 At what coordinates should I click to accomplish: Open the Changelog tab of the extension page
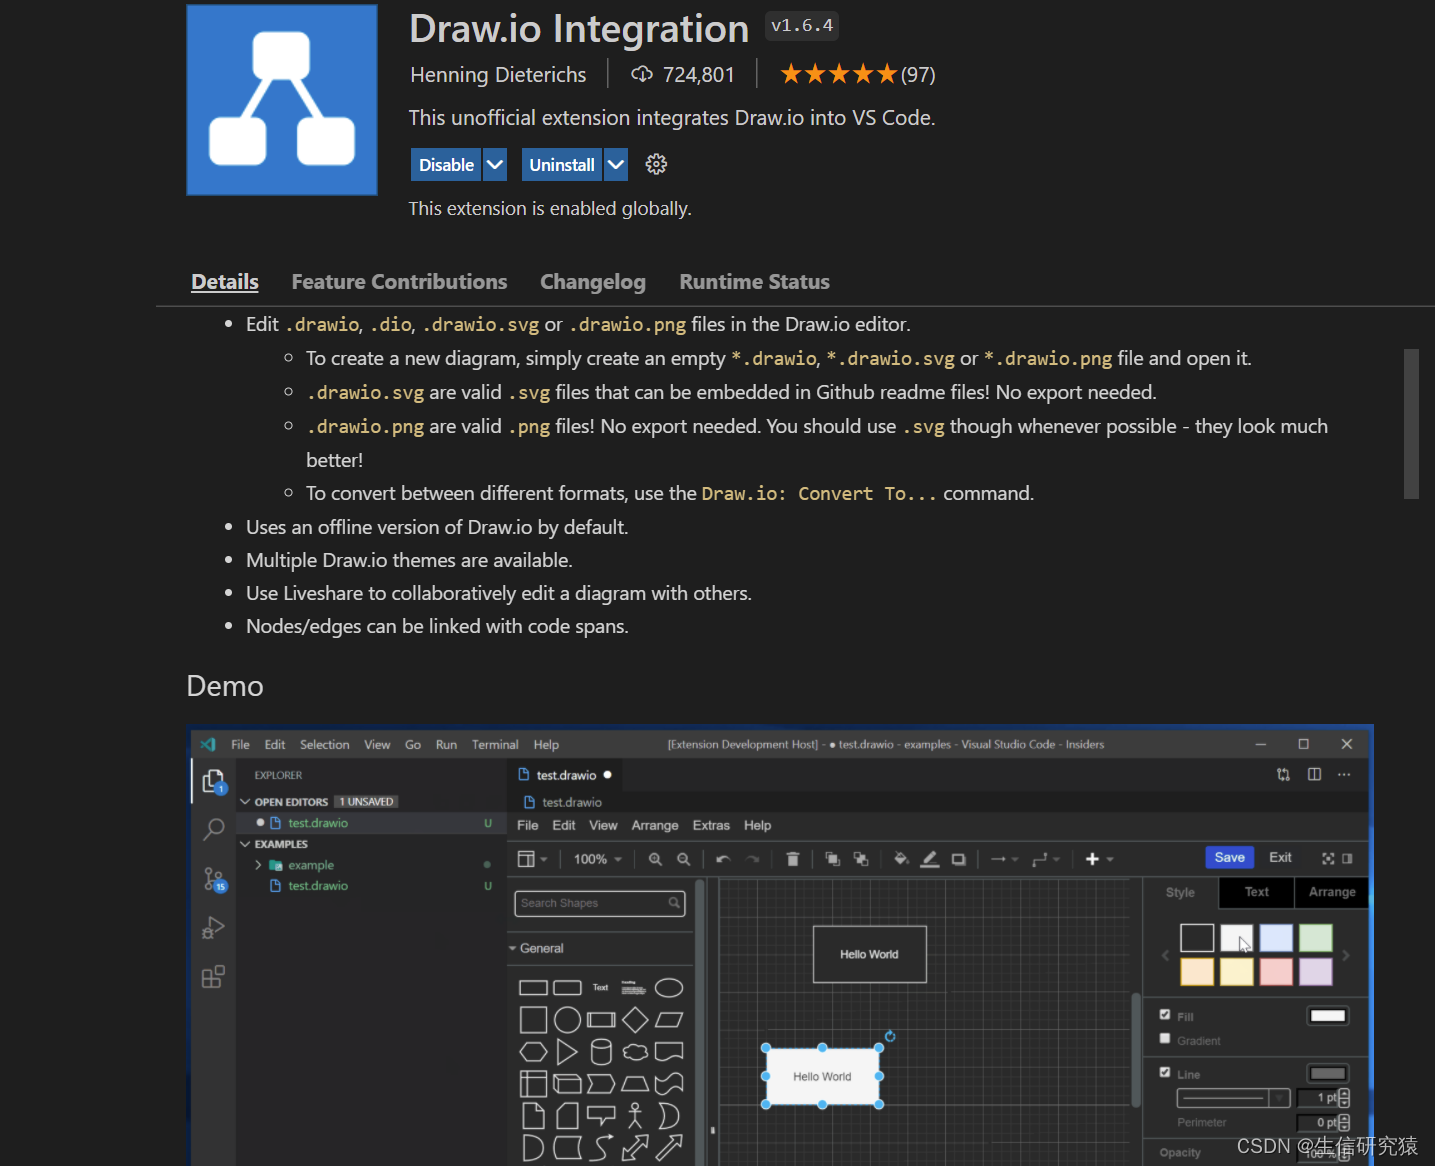(x=592, y=282)
